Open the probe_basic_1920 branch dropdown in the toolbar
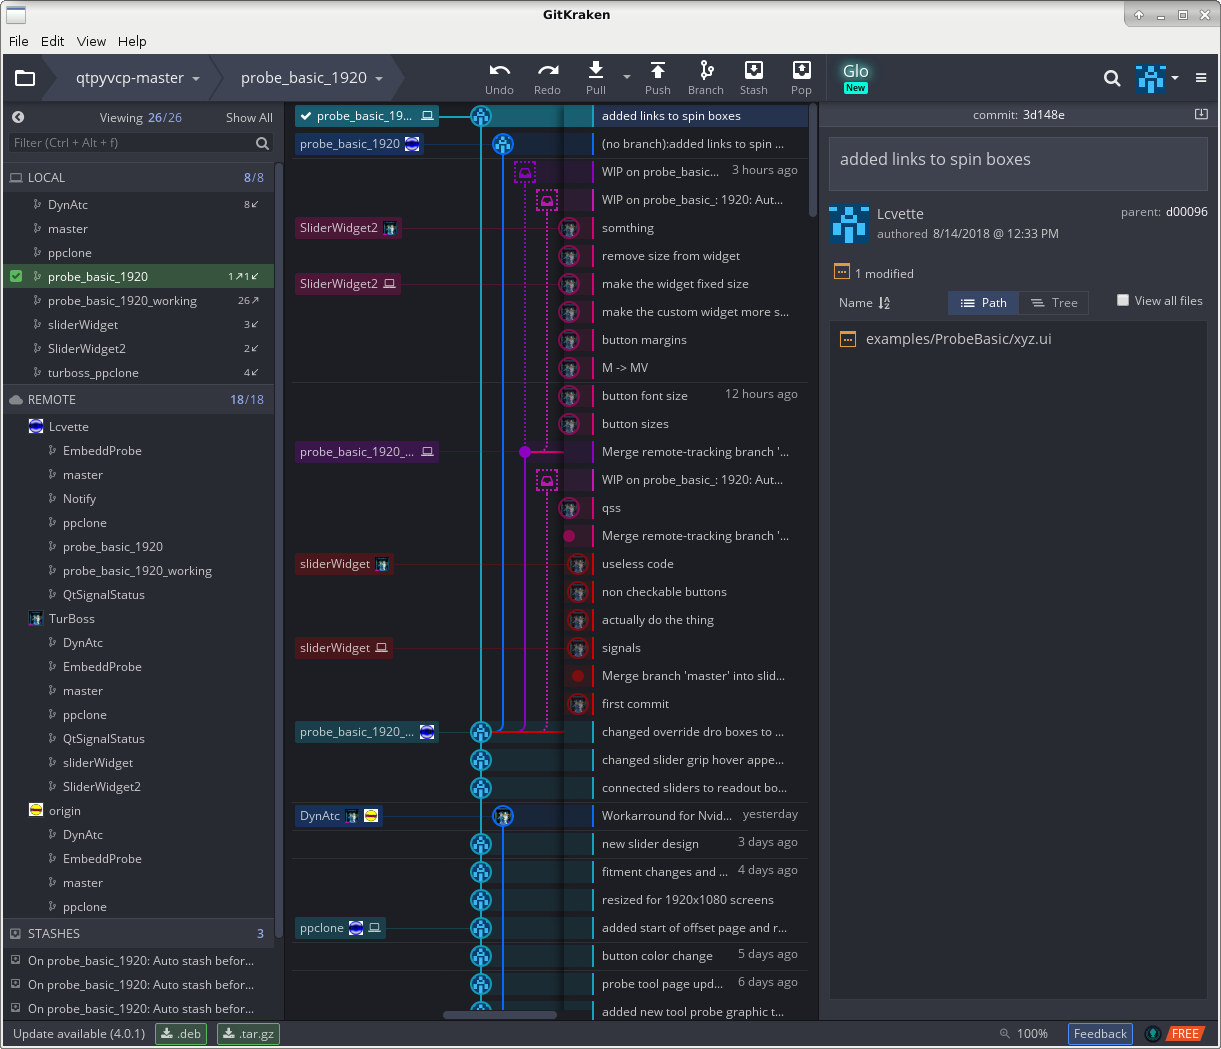 (x=312, y=78)
